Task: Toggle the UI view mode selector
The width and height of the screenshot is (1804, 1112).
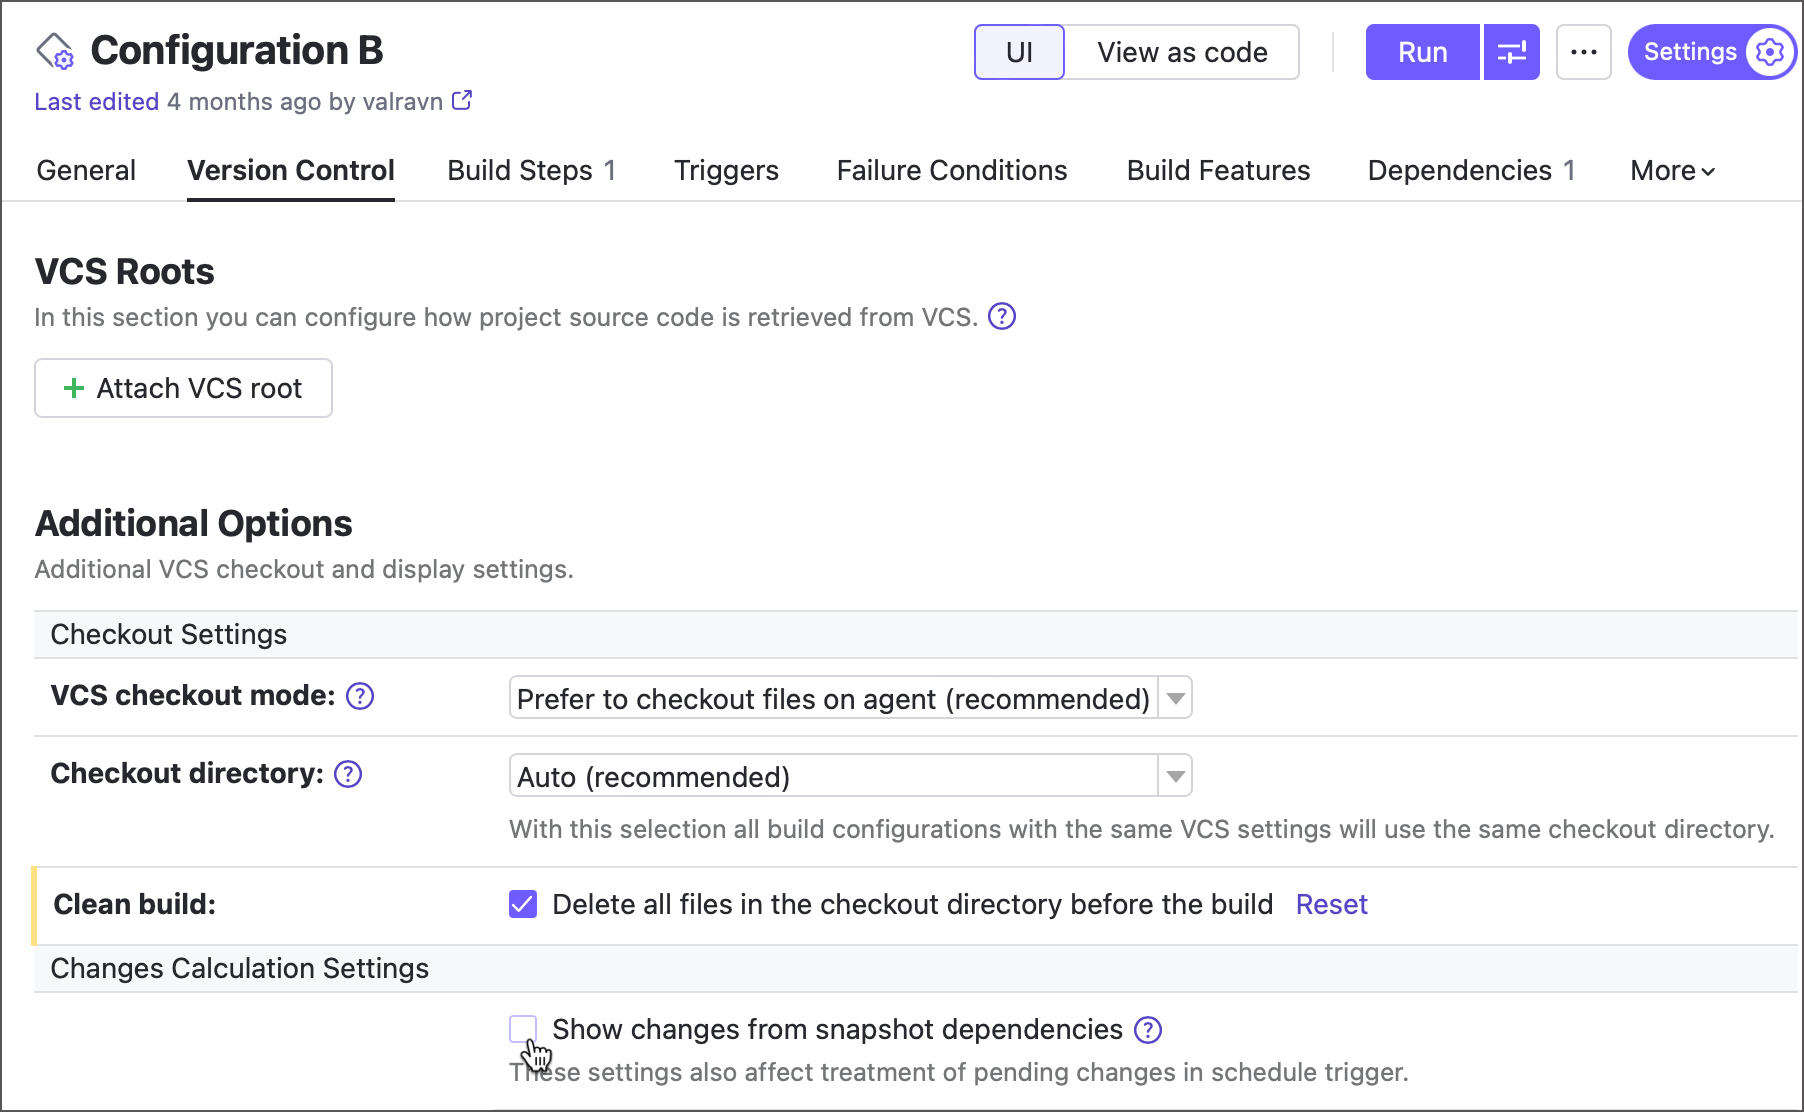Action: click(x=1019, y=51)
